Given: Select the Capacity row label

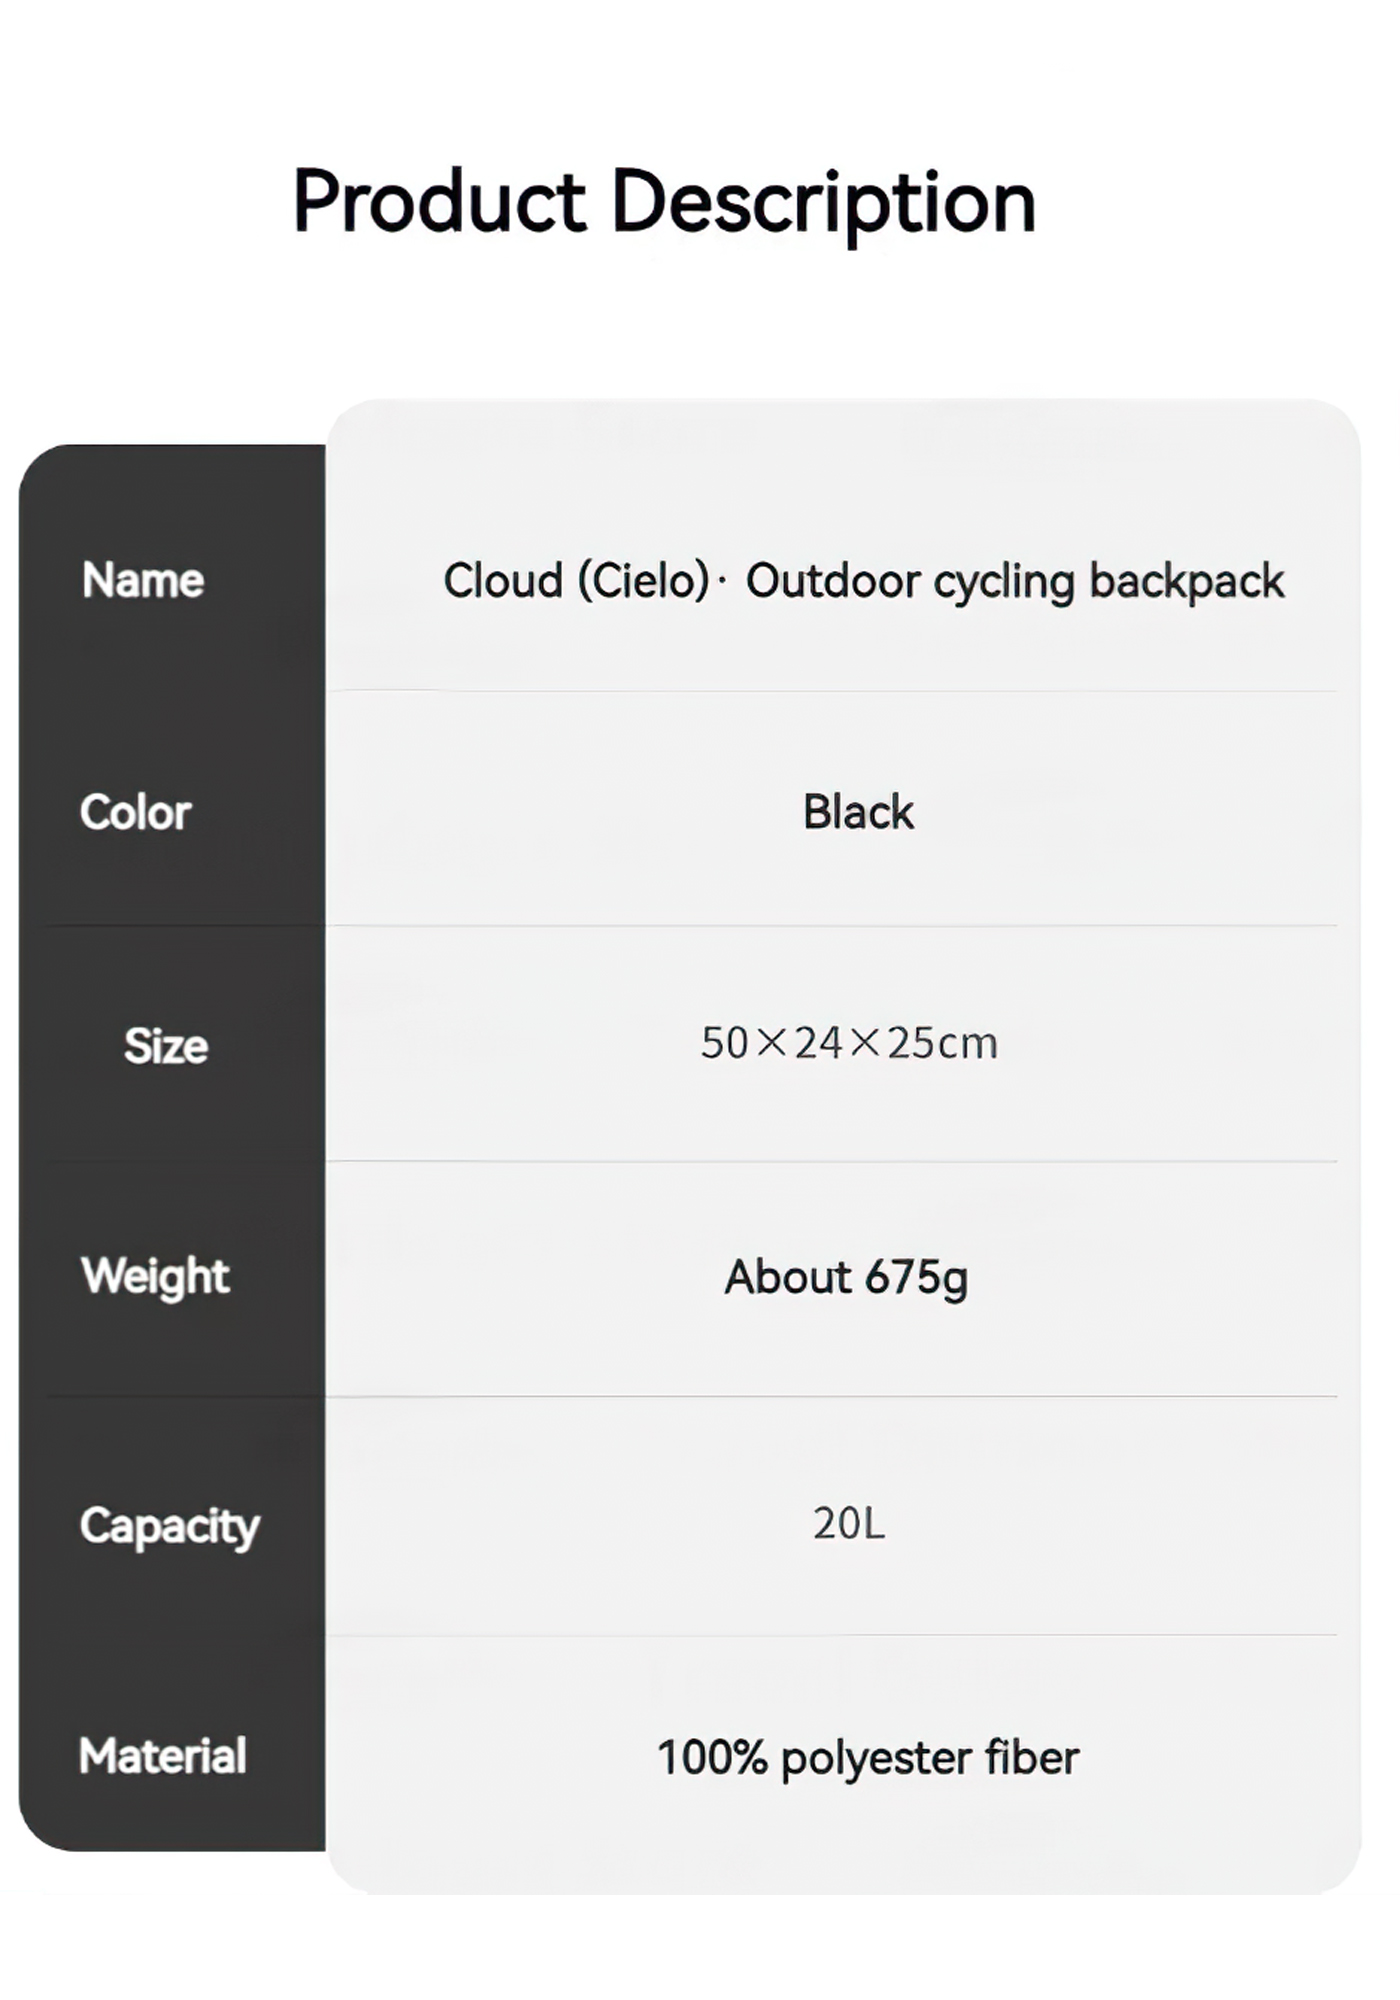Looking at the screenshot, I should 169,1527.
